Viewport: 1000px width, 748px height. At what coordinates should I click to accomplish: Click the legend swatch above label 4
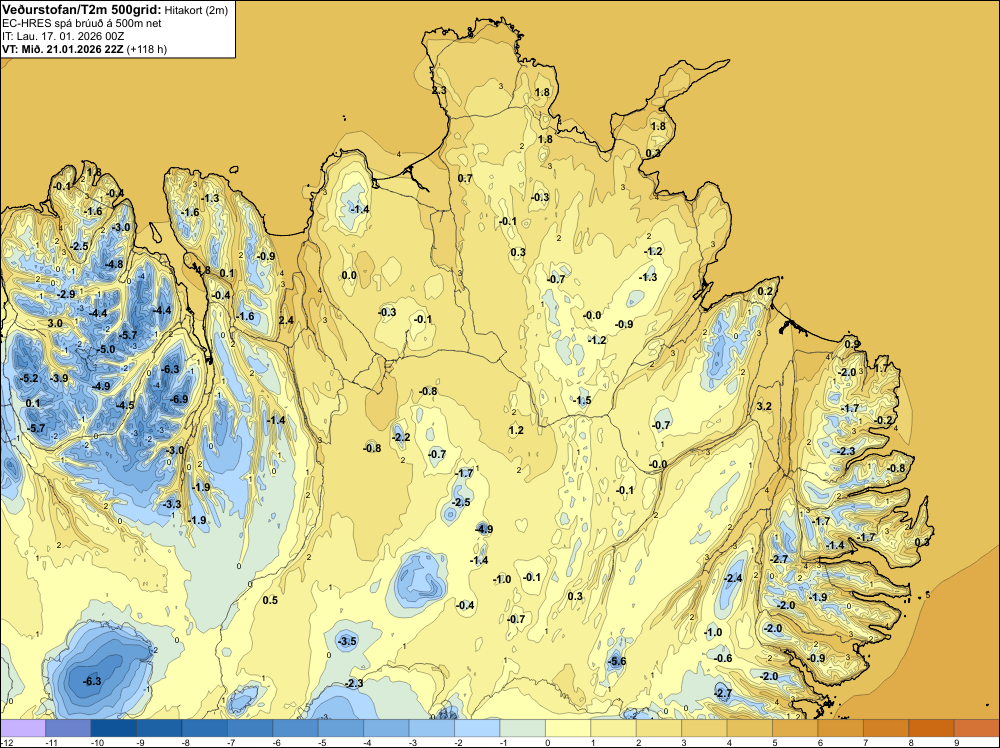(x=750, y=728)
